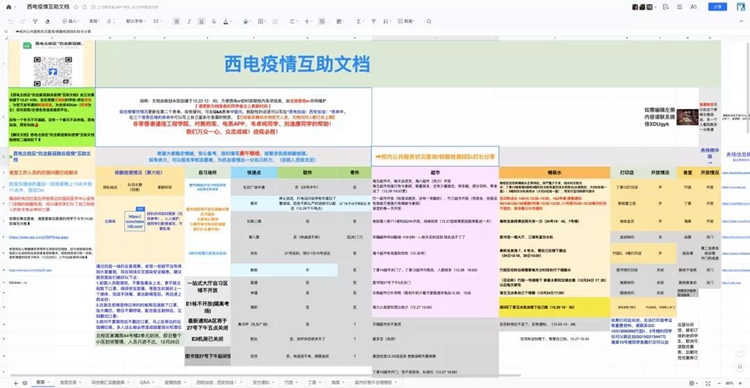Open the font size 22 dropdown
Screen dimensions: 750x388
click(x=158, y=22)
